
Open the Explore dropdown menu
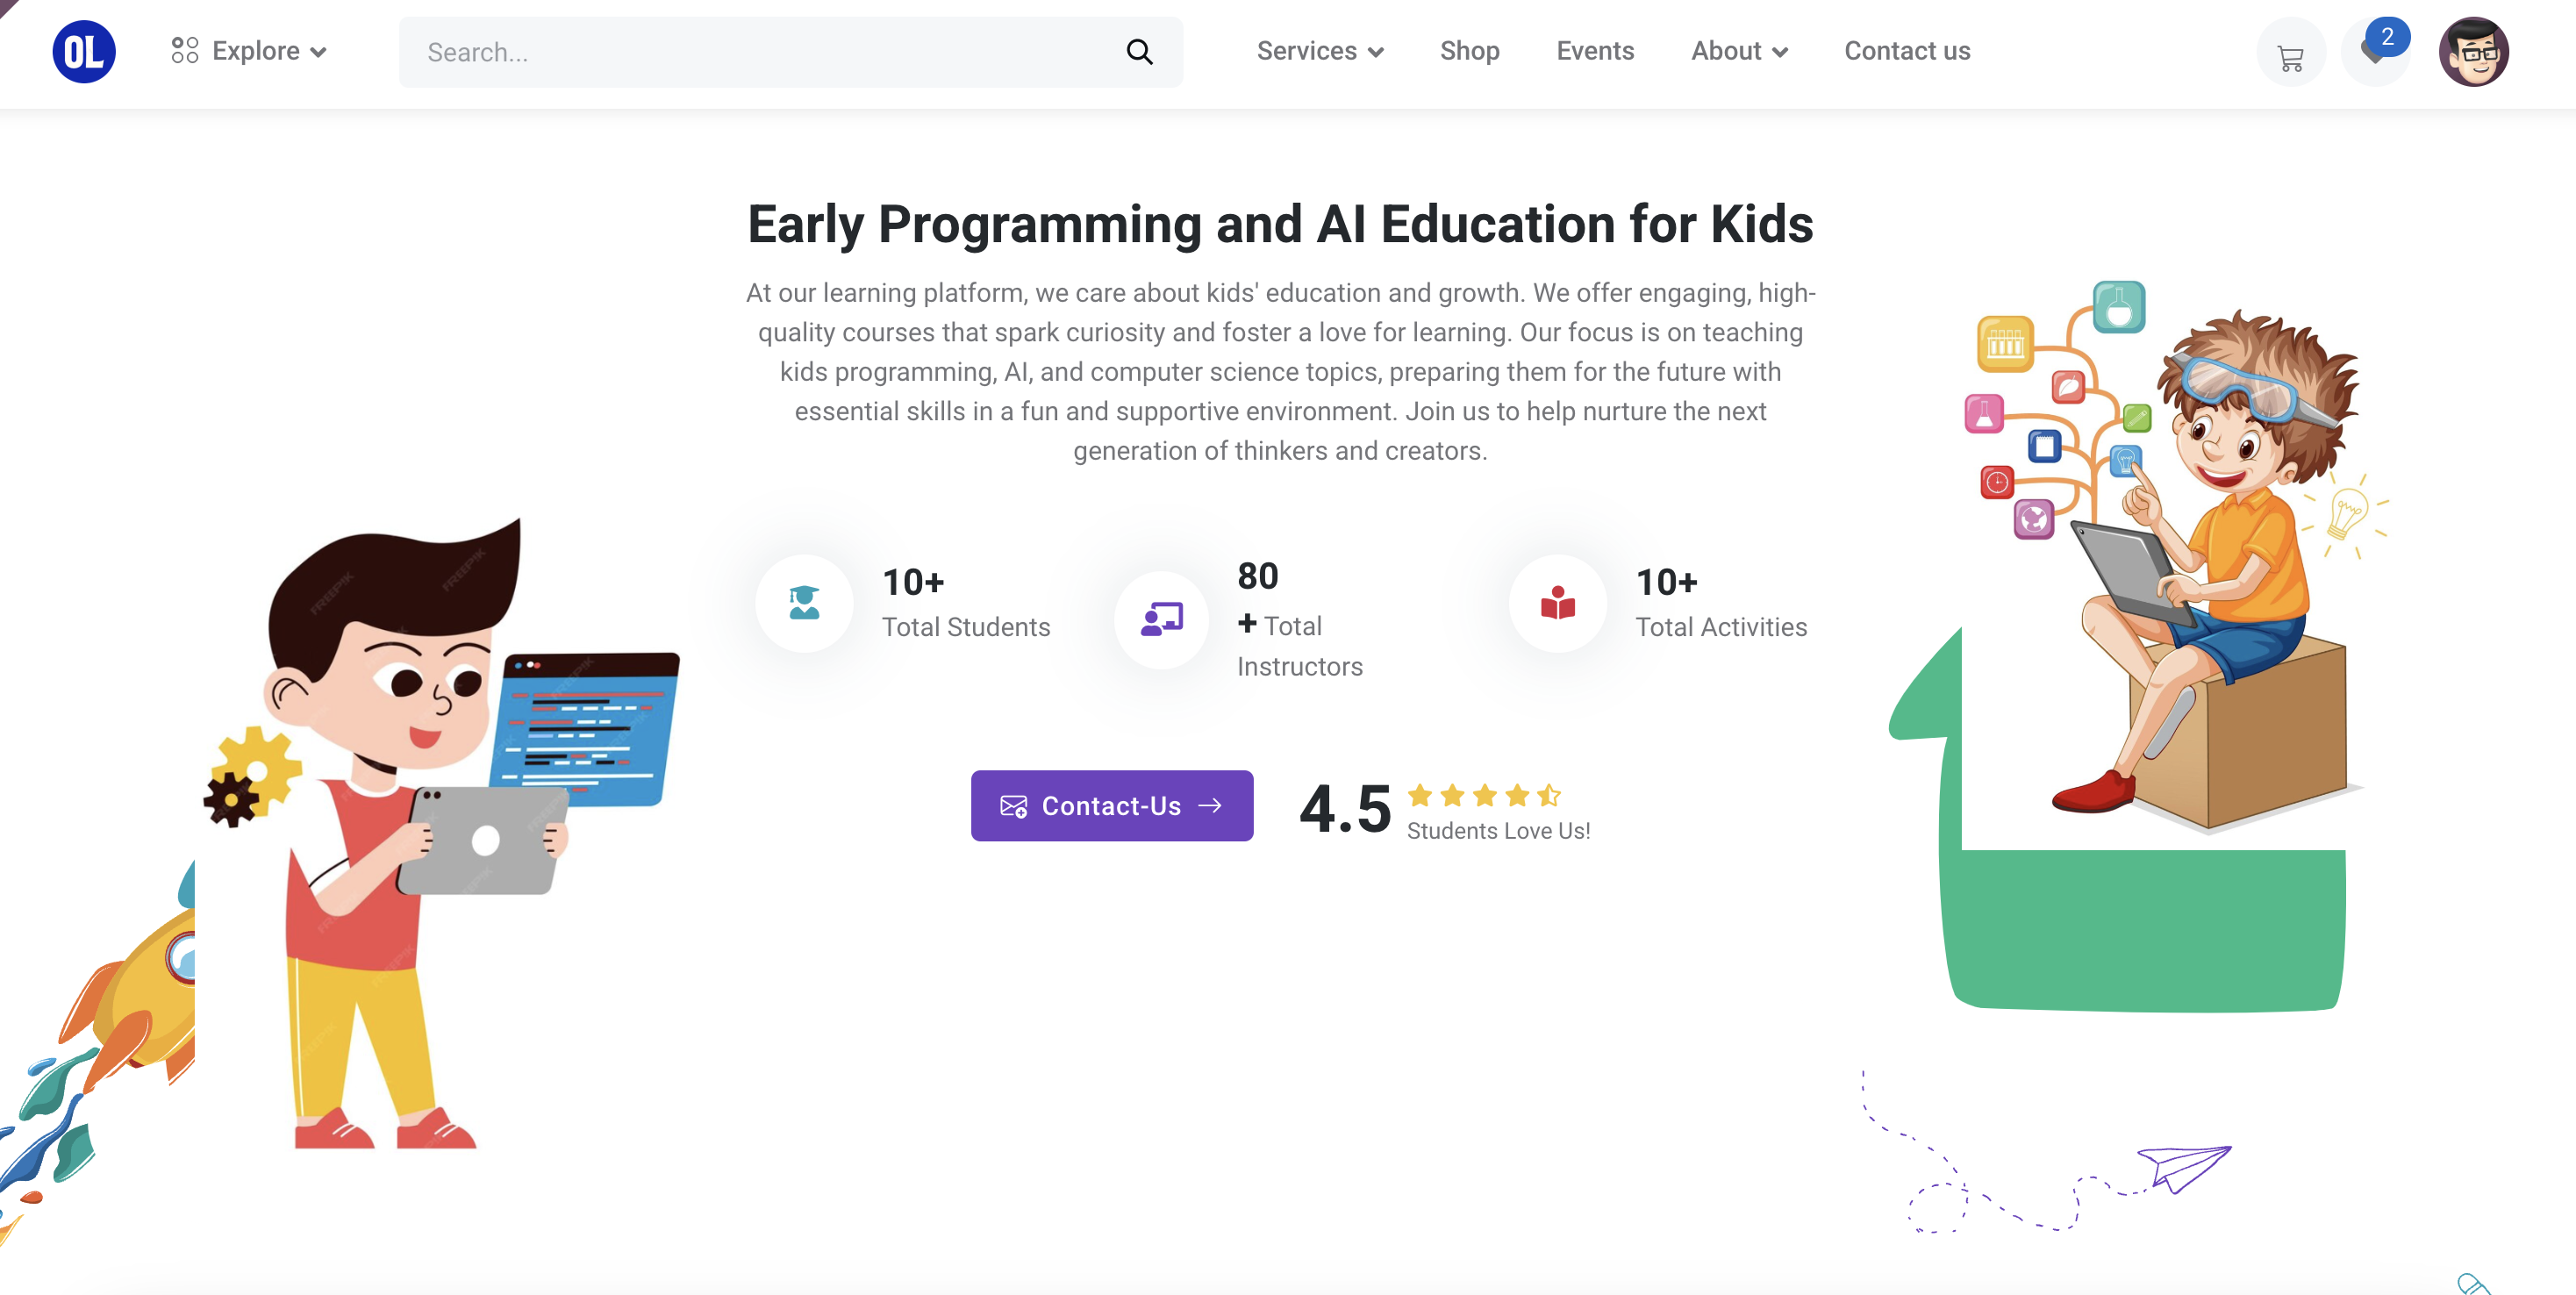click(x=249, y=51)
